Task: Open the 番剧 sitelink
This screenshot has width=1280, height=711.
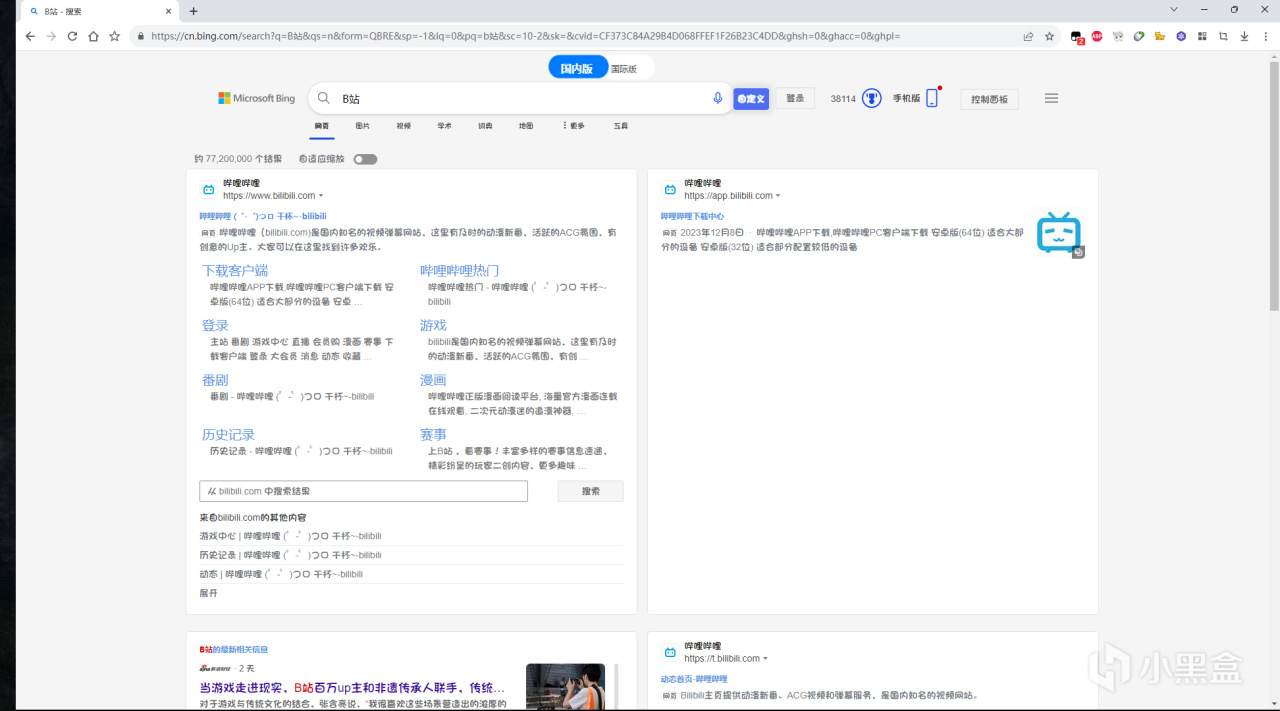Action: (x=215, y=380)
